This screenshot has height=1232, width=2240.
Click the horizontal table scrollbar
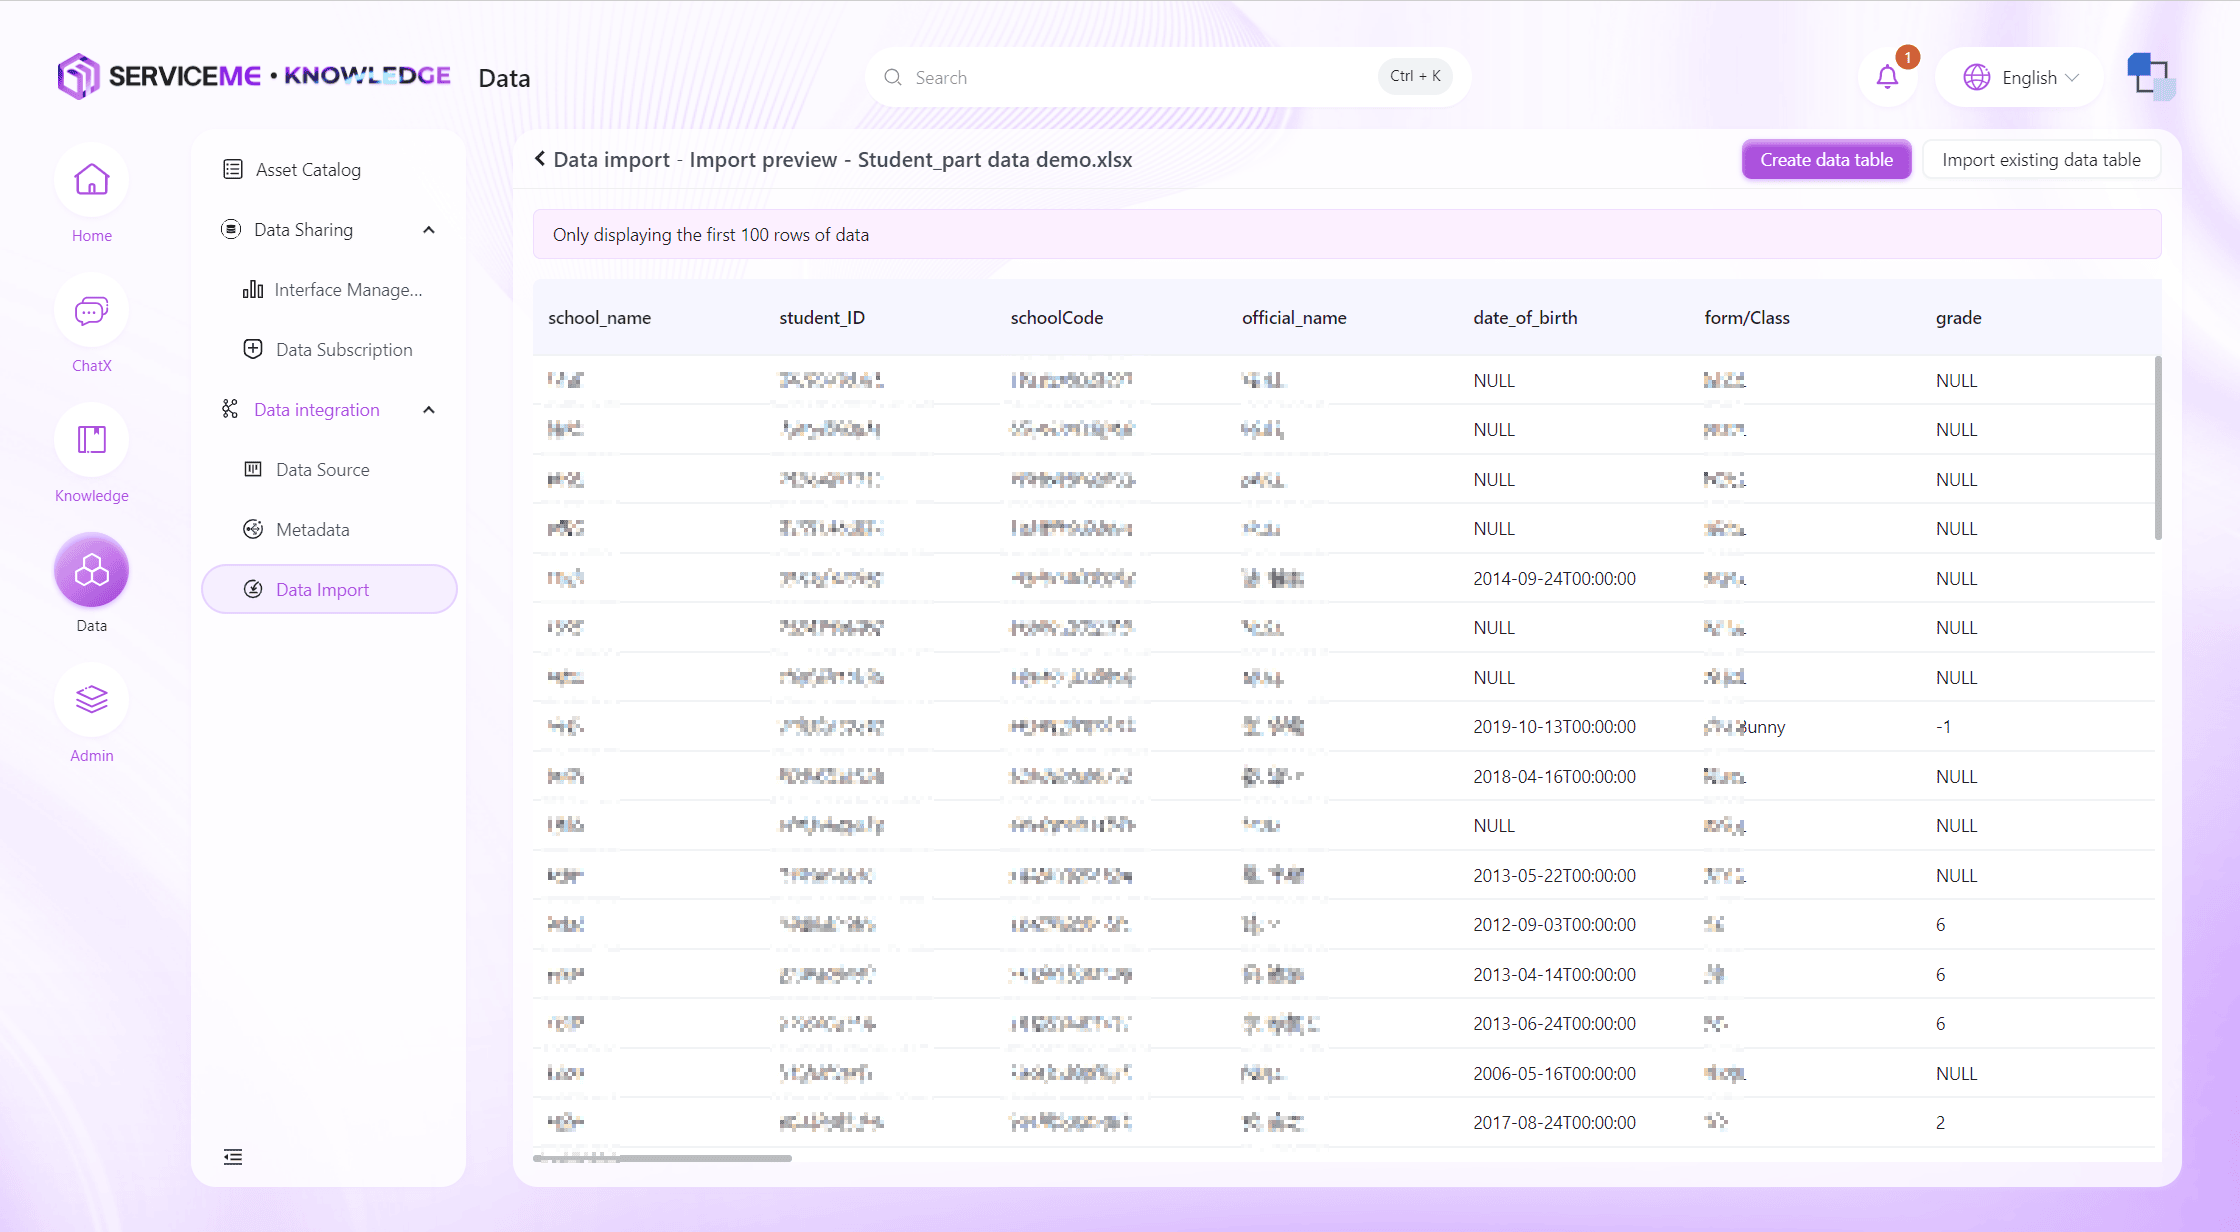[x=662, y=1158]
